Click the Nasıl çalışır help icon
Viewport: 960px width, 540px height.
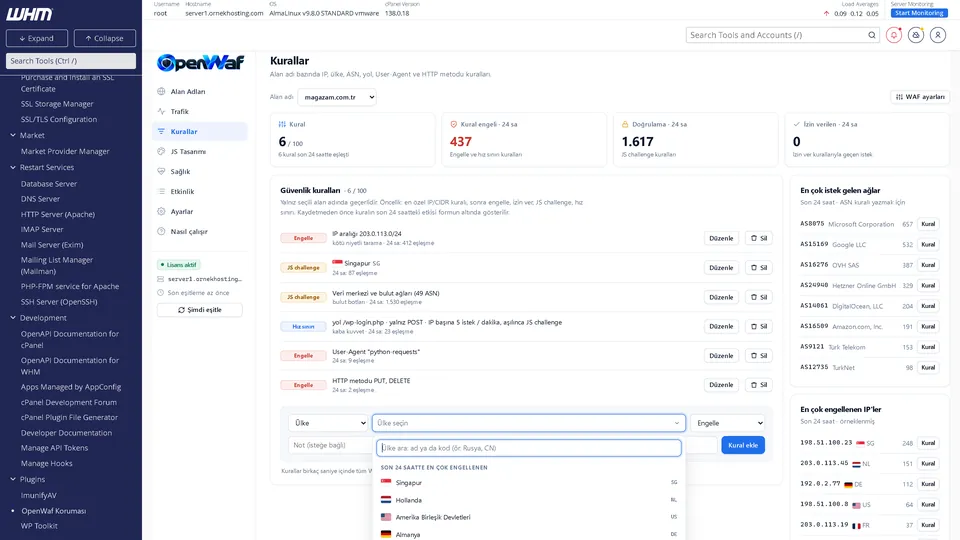pyautogui.click(x=161, y=231)
